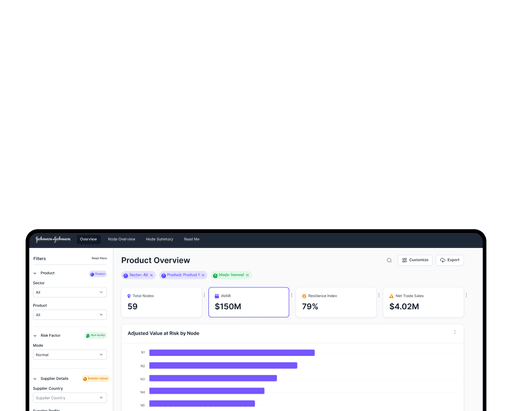This screenshot has height=411, width=512.
Task: Click the Filters heading
Action: [x=40, y=259]
